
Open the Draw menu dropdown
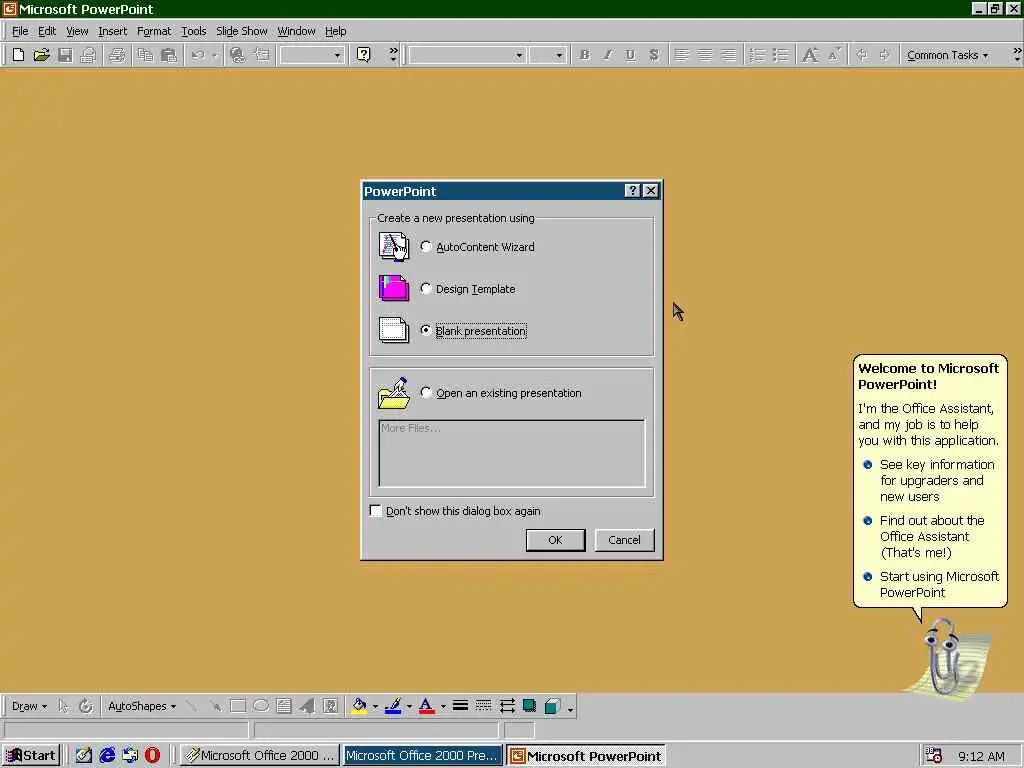click(x=29, y=706)
